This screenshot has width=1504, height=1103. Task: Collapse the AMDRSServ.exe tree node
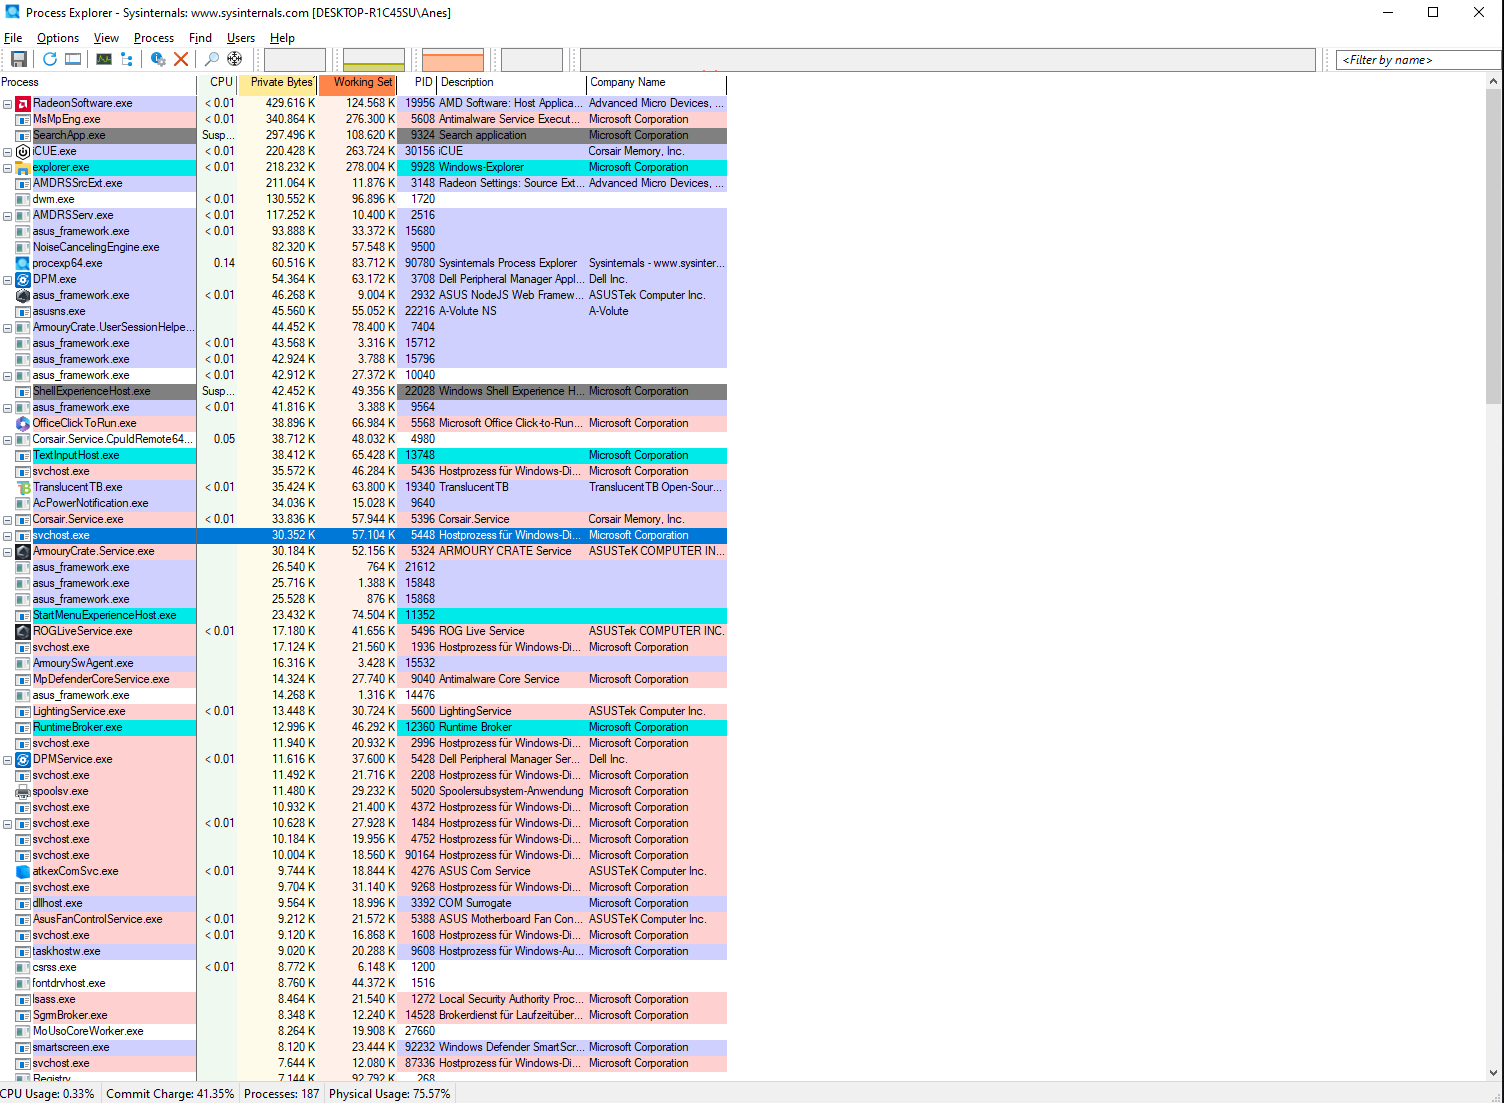pos(7,216)
